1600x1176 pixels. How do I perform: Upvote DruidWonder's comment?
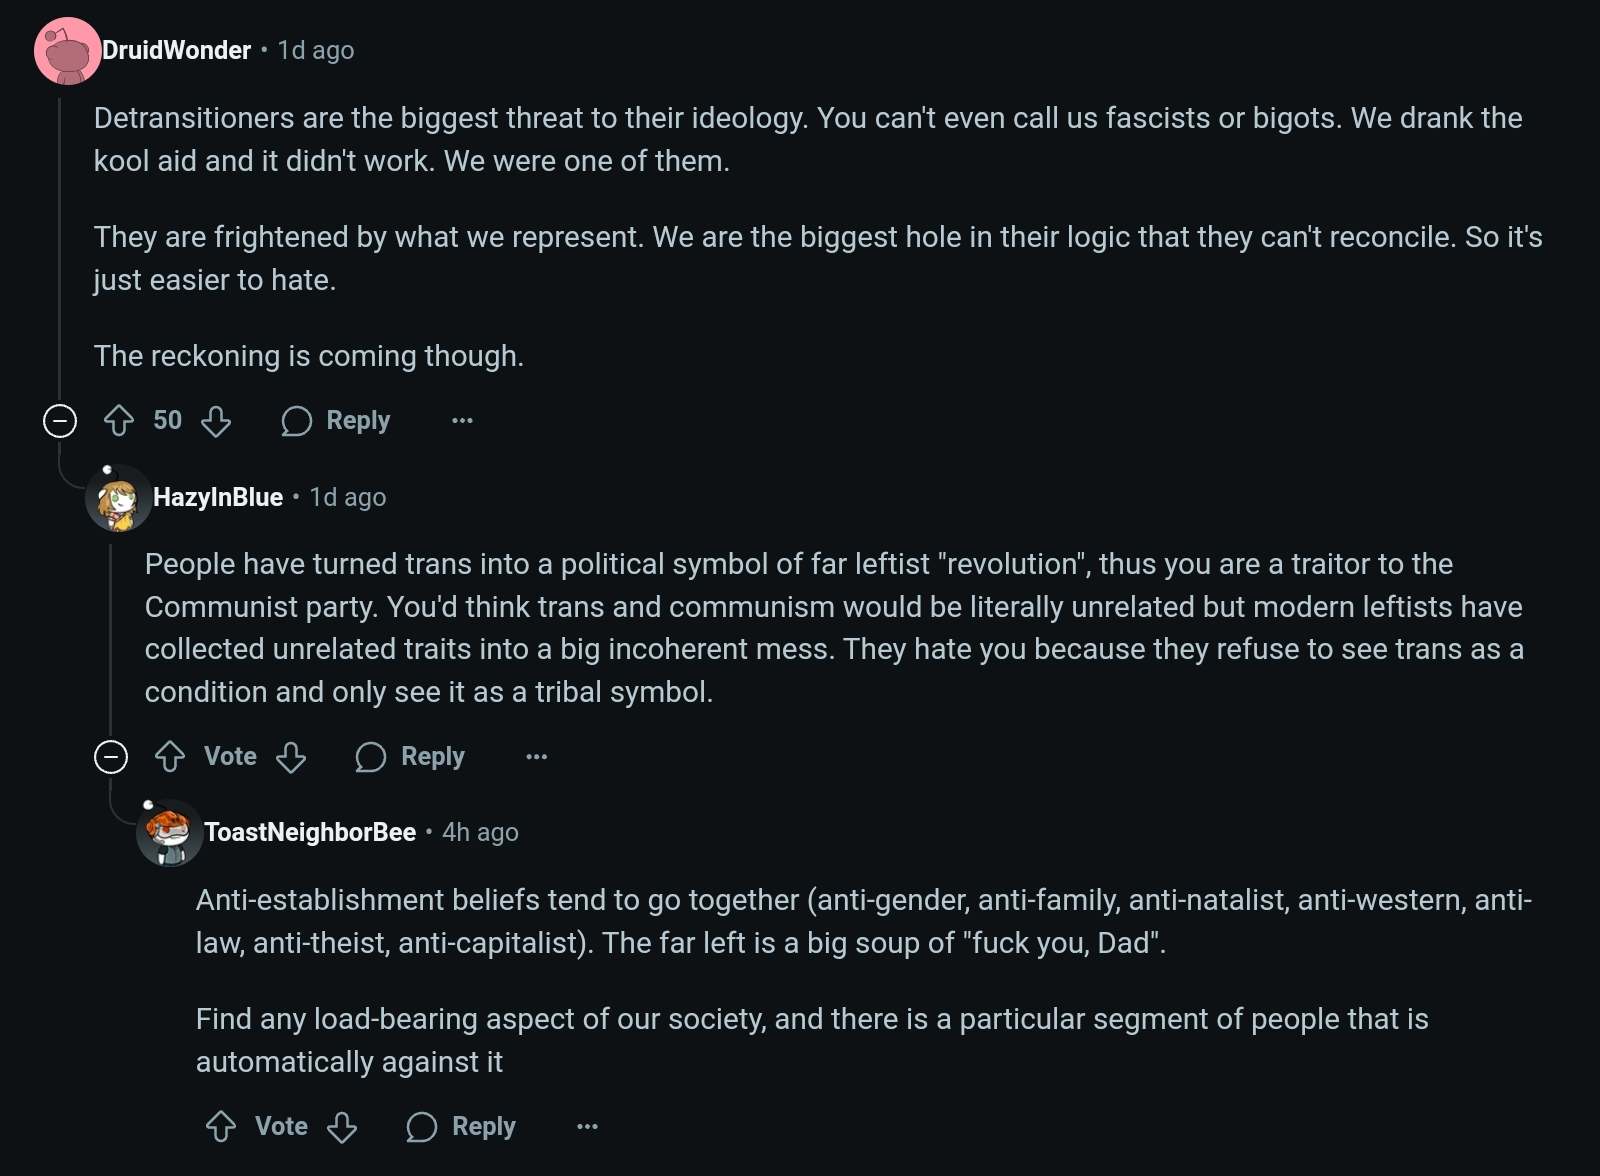pyautogui.click(x=119, y=421)
